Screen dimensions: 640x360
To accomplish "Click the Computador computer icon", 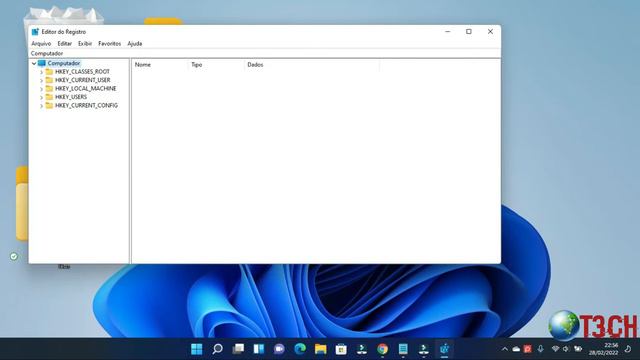I will 42,63.
